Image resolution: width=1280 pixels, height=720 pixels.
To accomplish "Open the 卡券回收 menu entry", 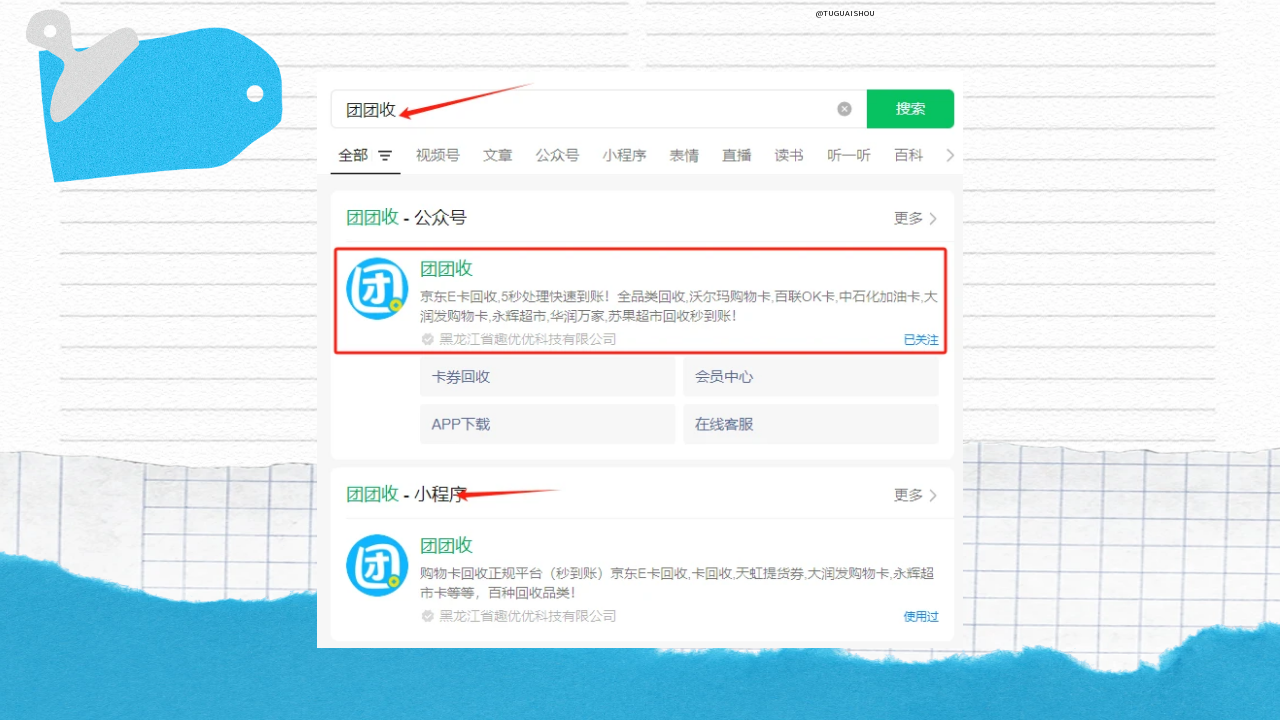I will coord(548,377).
